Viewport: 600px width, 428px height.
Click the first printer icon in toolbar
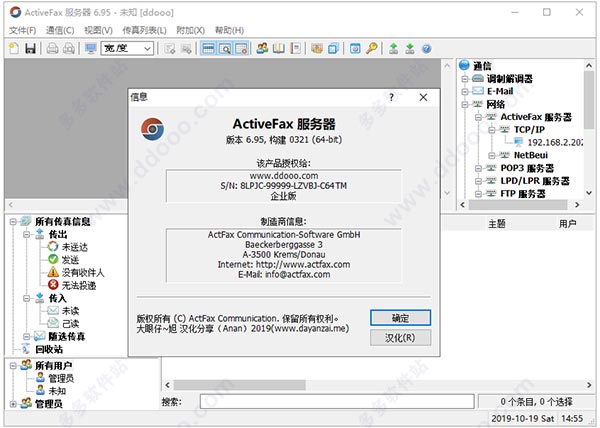tap(52, 49)
